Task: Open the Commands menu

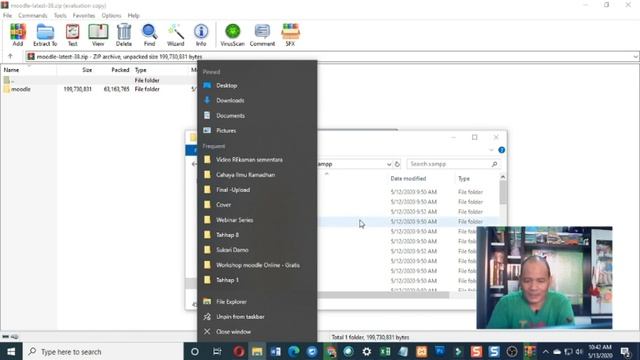Action: 33,16
